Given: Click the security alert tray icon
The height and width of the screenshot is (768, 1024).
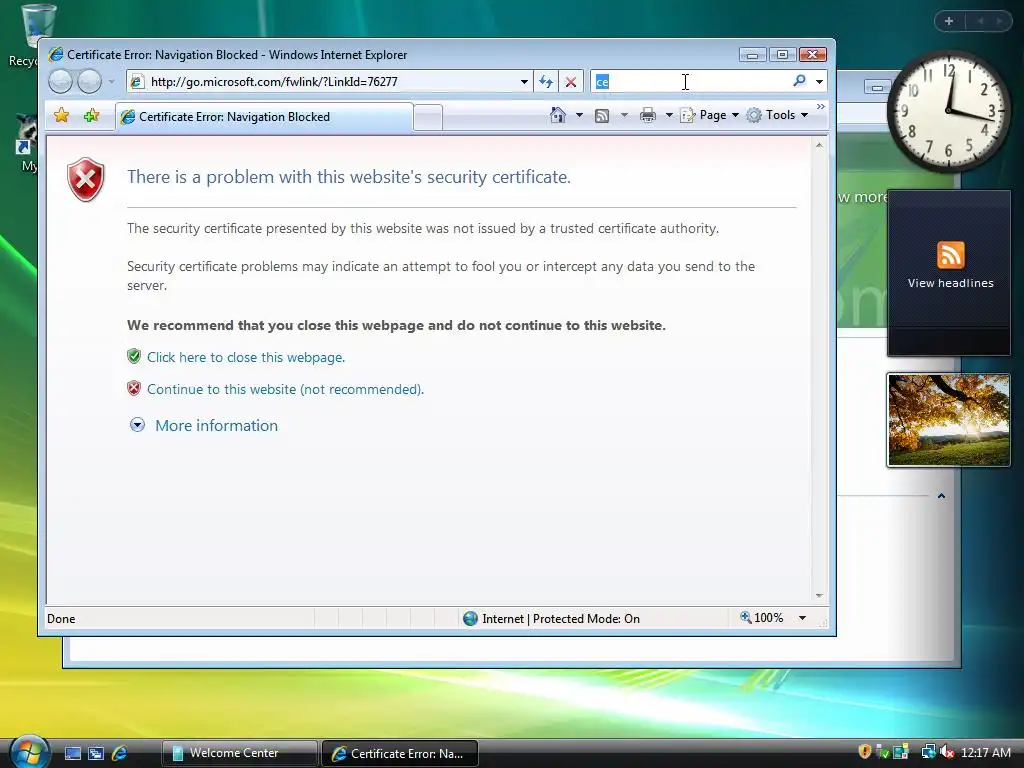Looking at the screenshot, I should click(865, 752).
